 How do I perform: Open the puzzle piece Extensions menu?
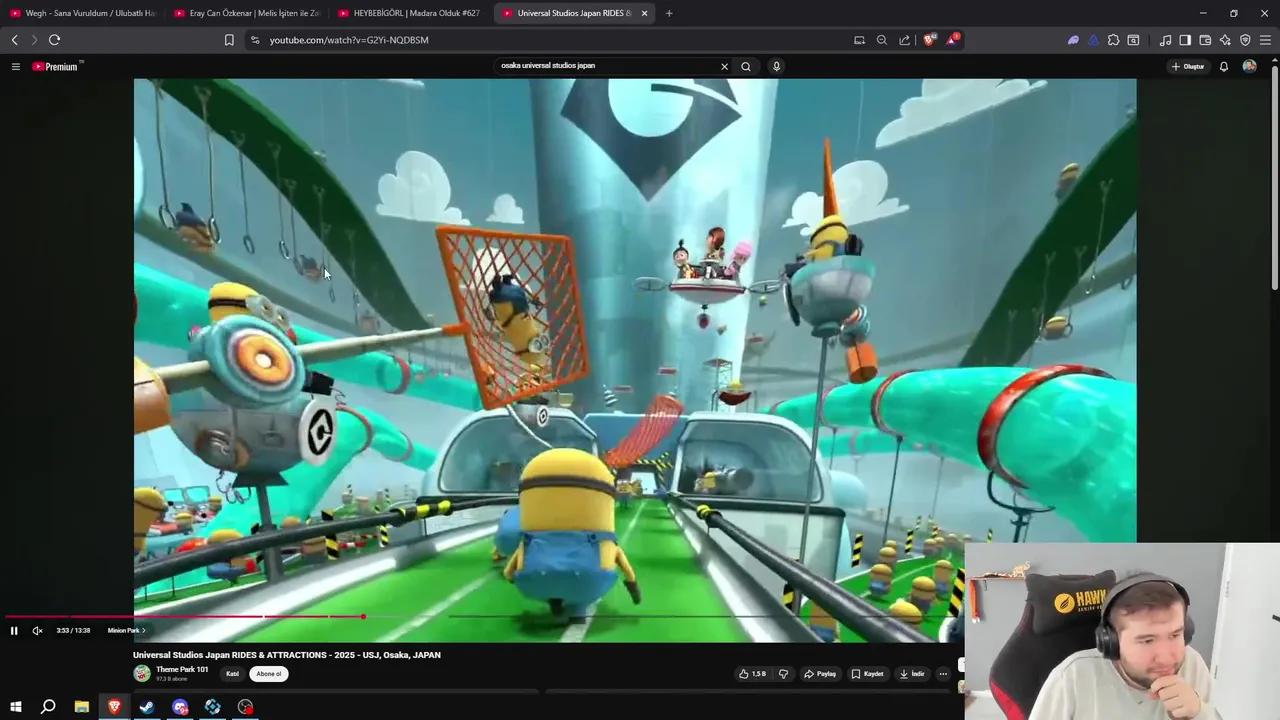click(1113, 40)
